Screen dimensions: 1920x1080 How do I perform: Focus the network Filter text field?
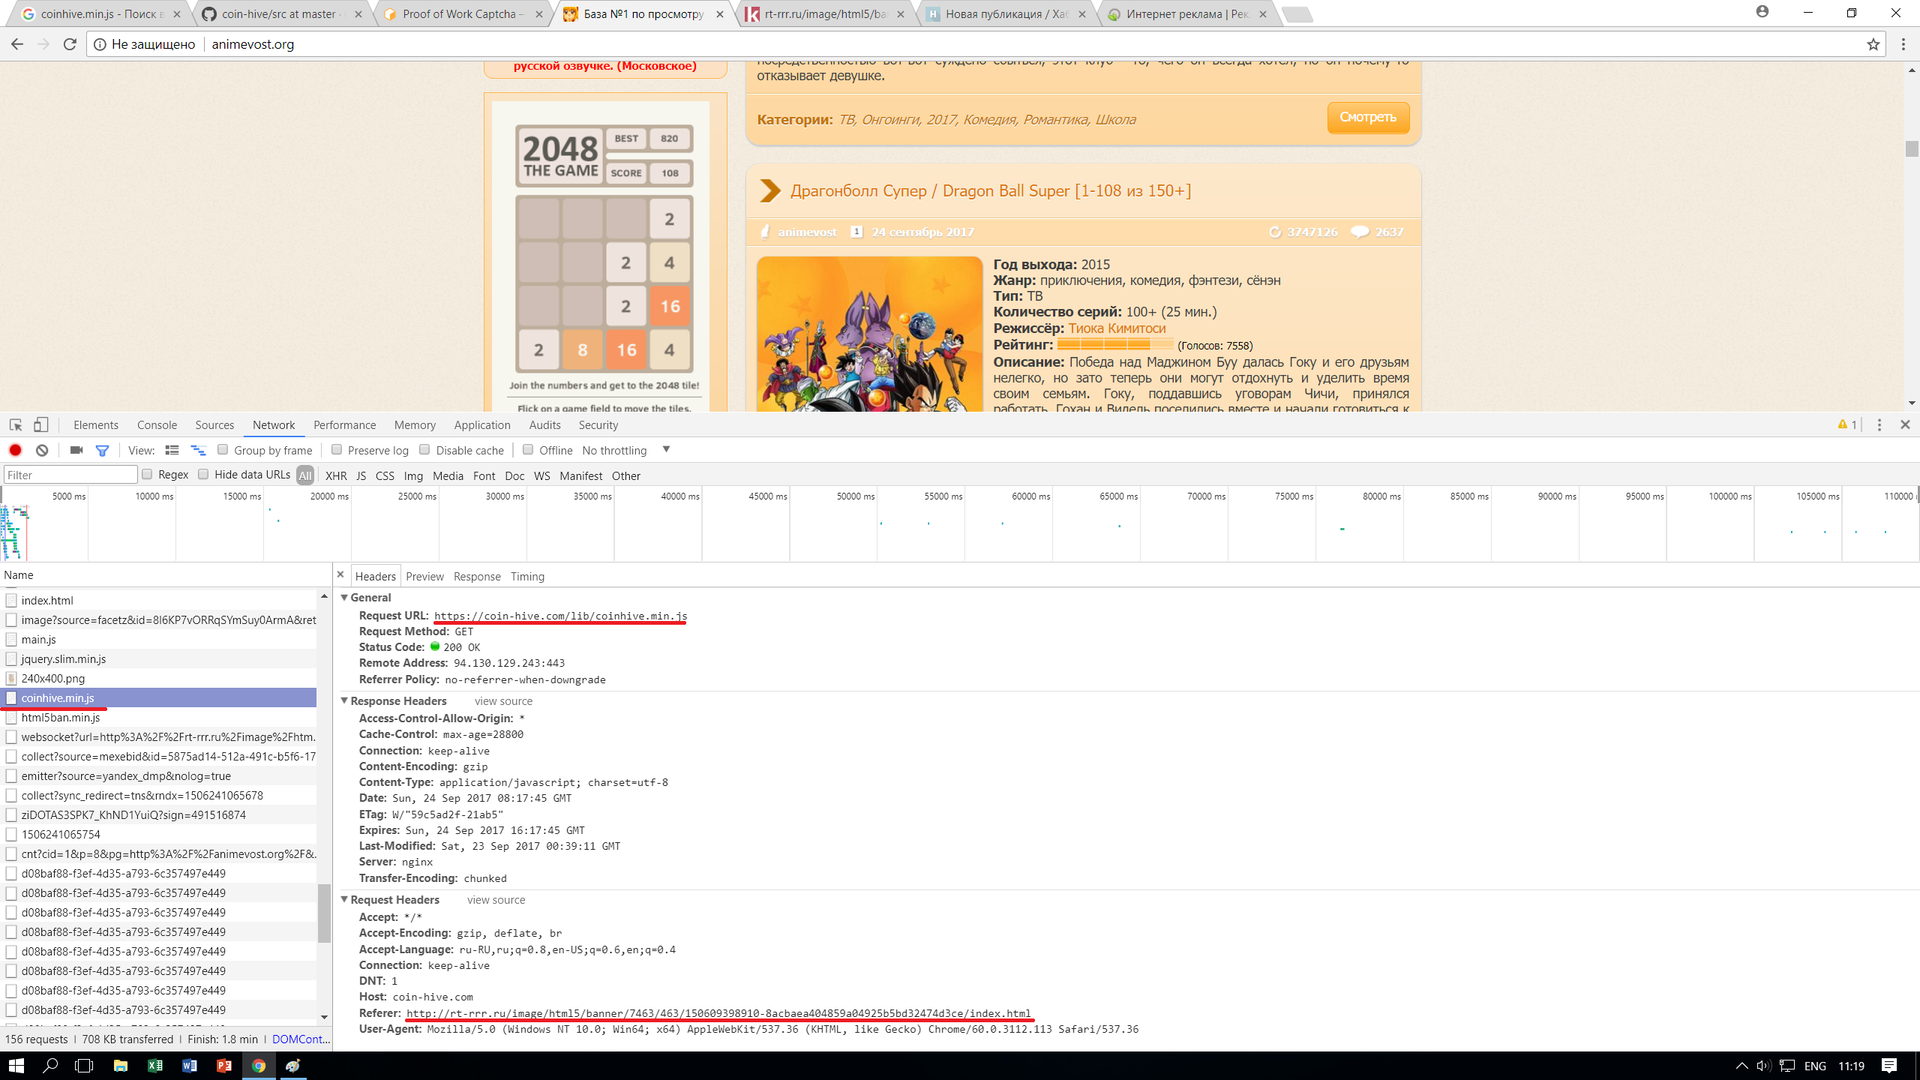(x=70, y=475)
